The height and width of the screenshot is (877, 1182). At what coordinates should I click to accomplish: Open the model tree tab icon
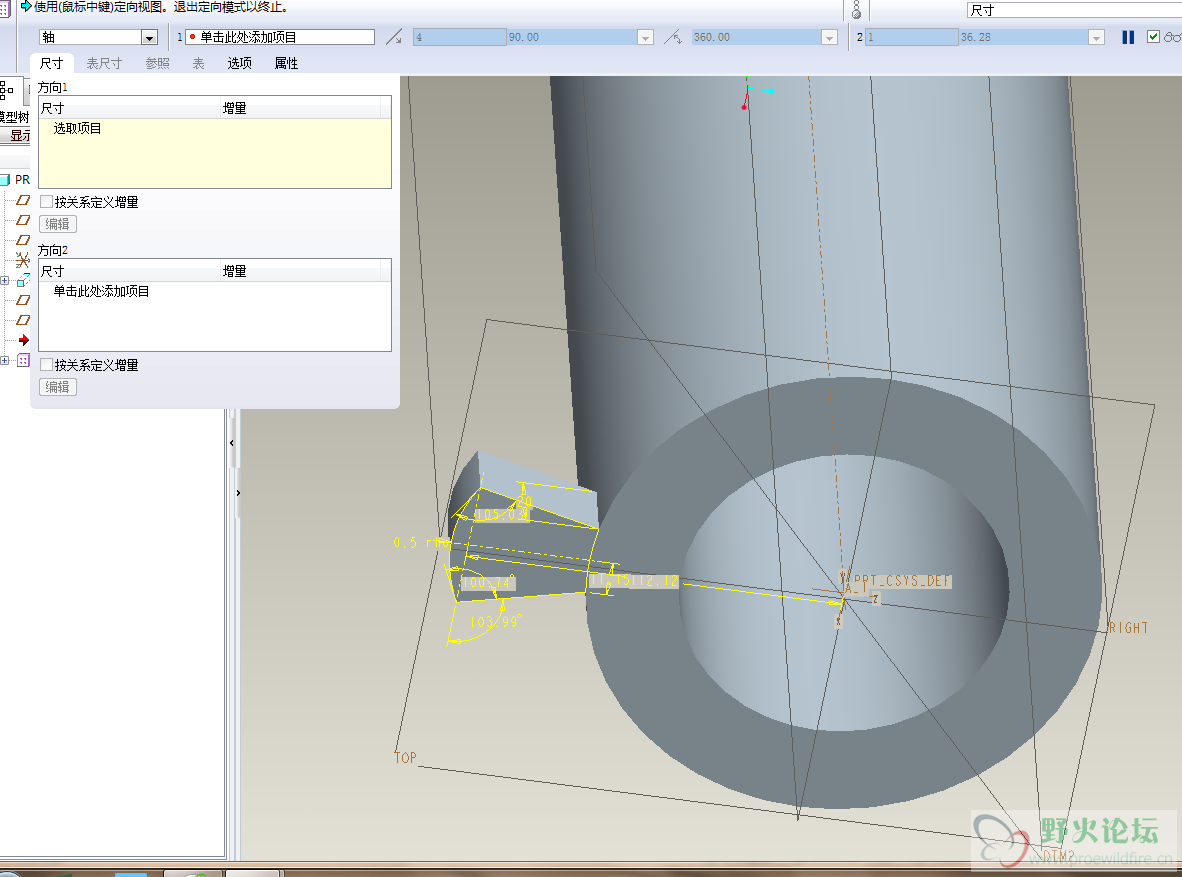(7, 91)
